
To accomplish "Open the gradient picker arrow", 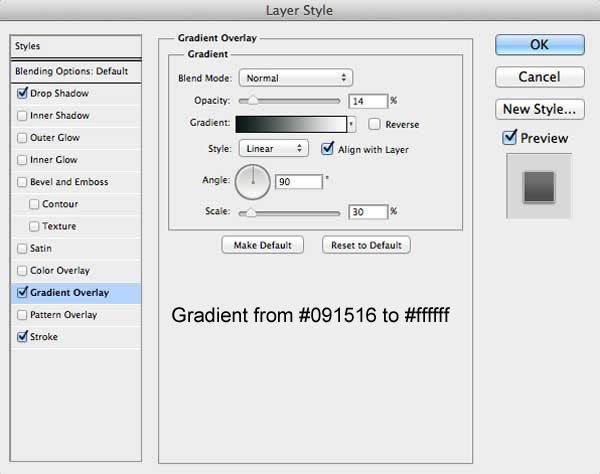I will pyautogui.click(x=351, y=124).
